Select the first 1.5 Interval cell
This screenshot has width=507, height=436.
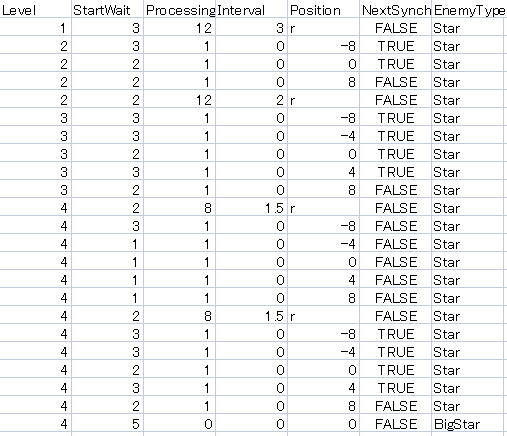[x=252, y=208]
